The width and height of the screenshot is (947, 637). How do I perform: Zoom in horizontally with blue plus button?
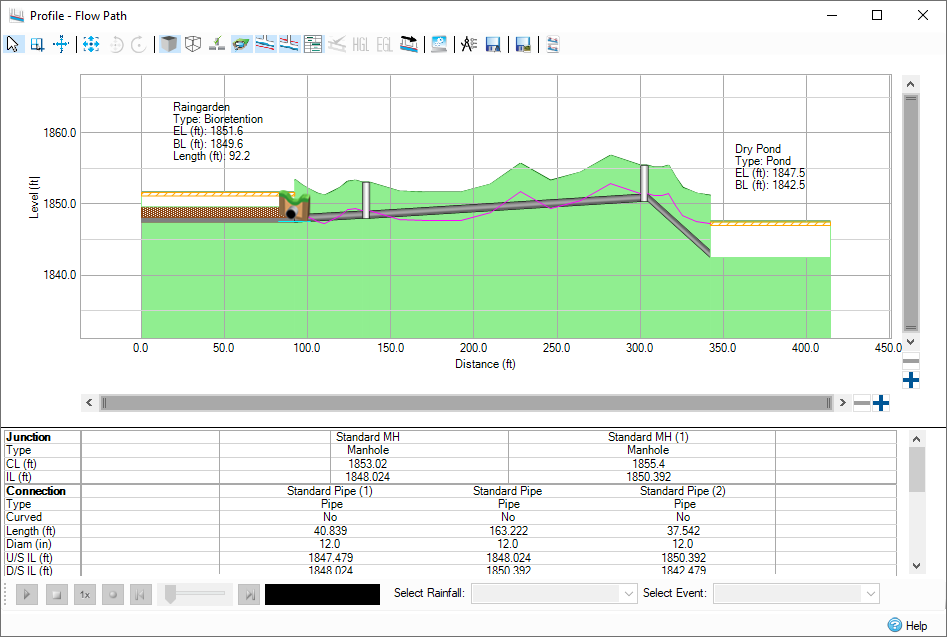[881, 403]
